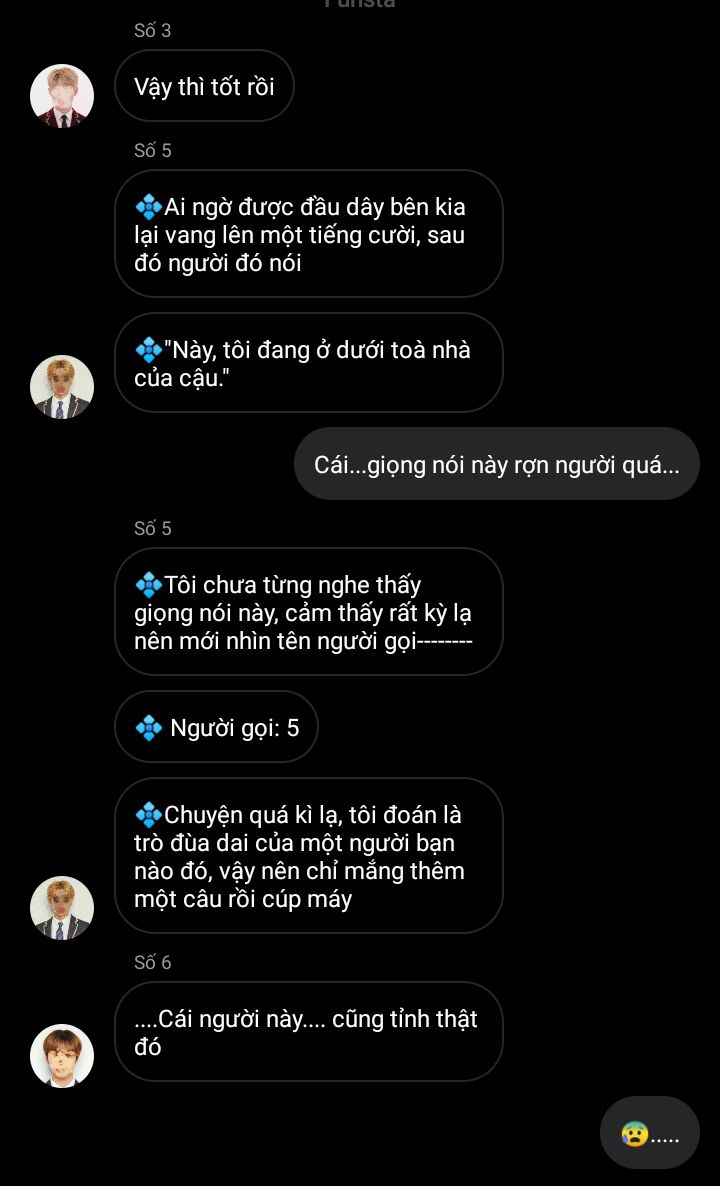Click the diamond icon before "Tôi chưa từng"
This screenshot has height=1186, width=720.
(148, 585)
